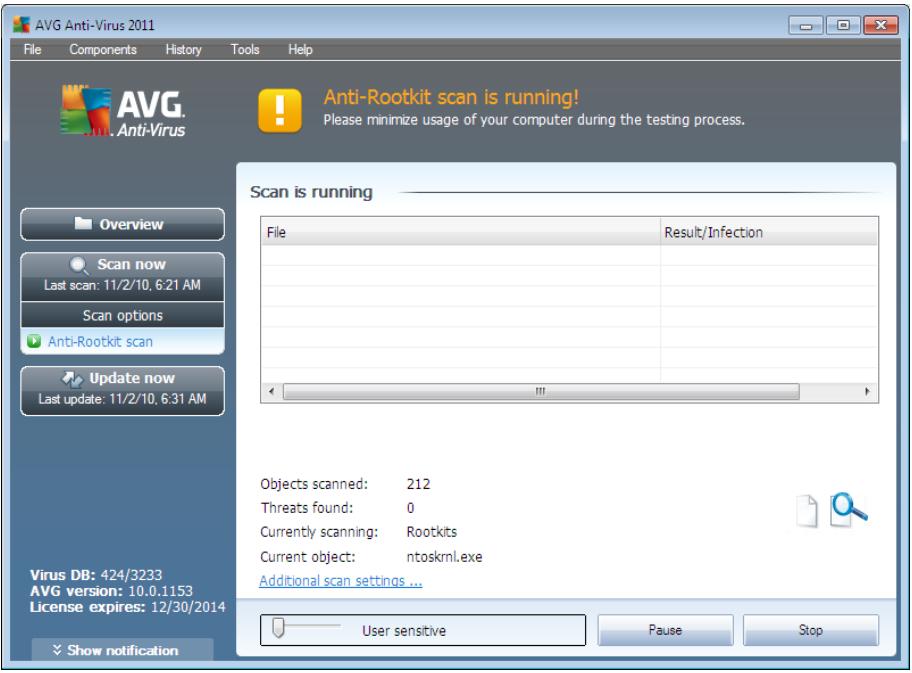Click the 'Anti-Rootkit scan is running!' heading
Viewport: 912px width, 673px height.
click(451, 97)
